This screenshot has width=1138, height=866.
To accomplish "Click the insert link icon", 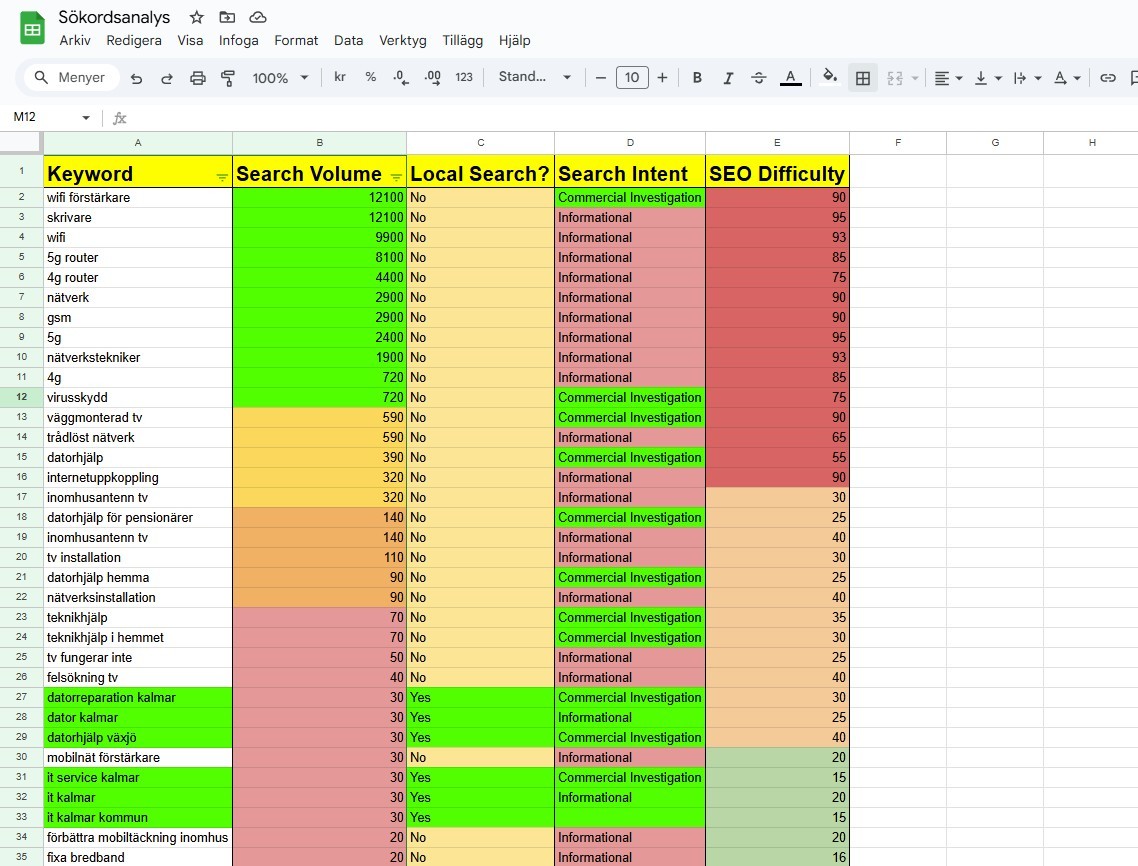I will click(x=1108, y=78).
